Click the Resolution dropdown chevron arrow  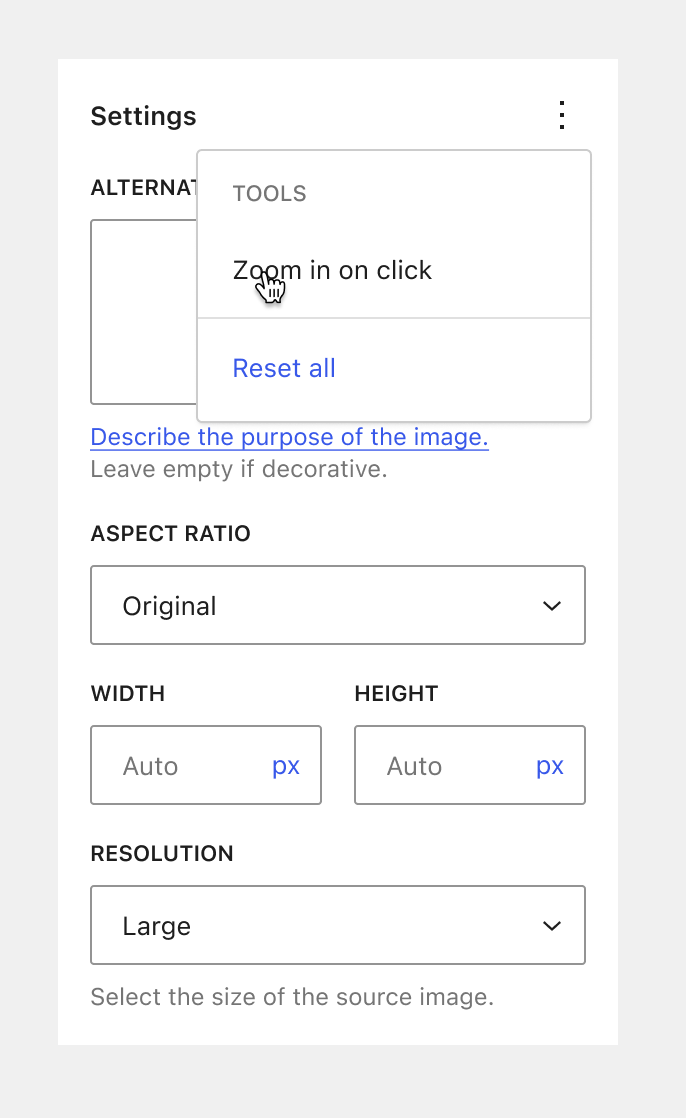click(x=552, y=926)
